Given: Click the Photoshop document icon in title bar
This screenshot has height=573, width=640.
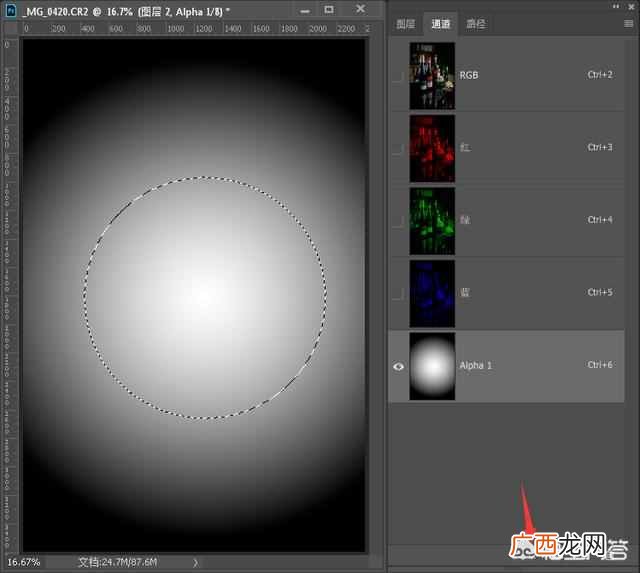Looking at the screenshot, I should click(x=11, y=11).
